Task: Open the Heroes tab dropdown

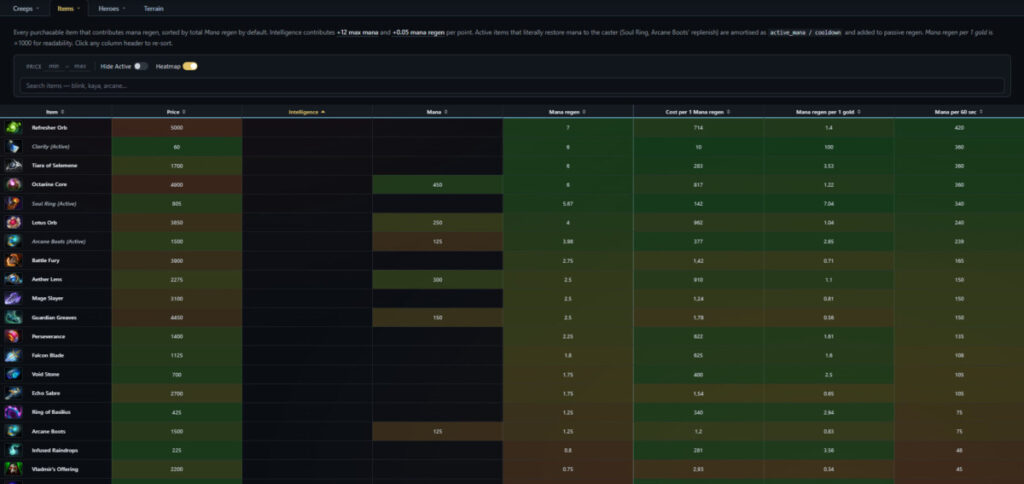Action: (x=112, y=8)
